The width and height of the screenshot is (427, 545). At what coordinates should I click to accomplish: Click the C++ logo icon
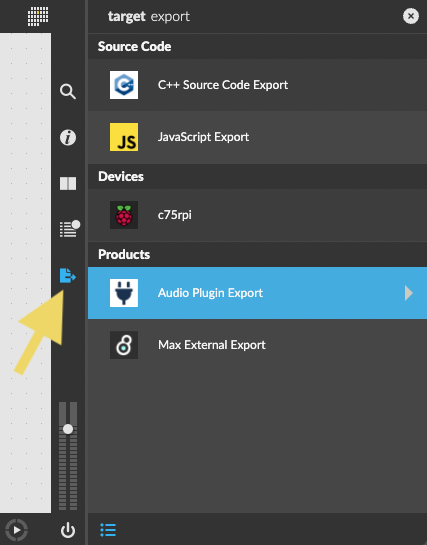[x=124, y=85]
